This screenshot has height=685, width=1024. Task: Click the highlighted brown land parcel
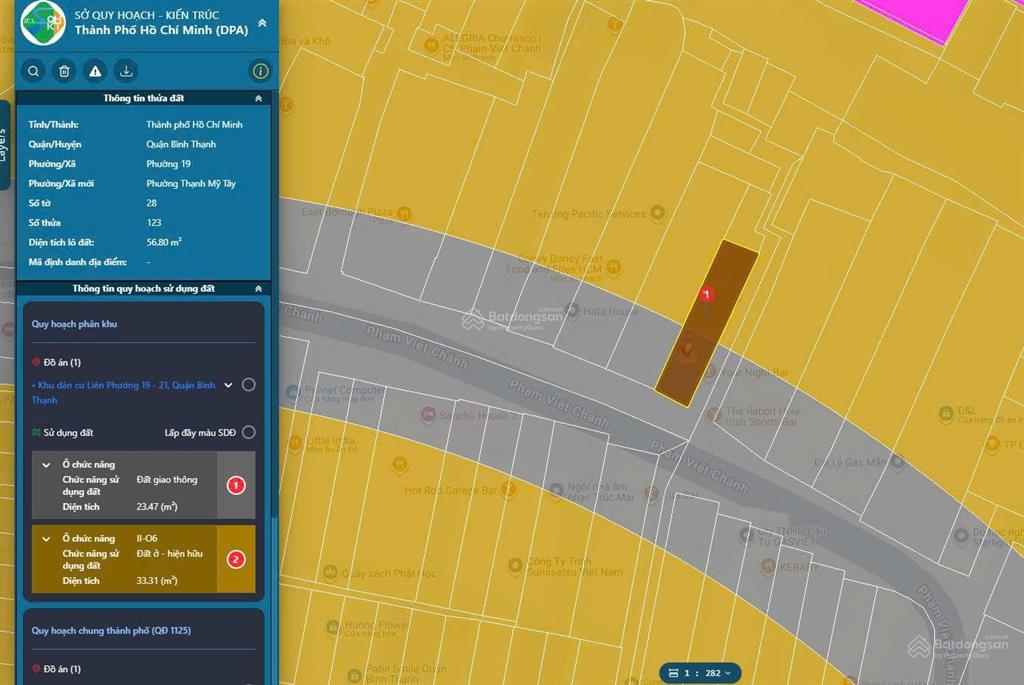tap(707, 323)
